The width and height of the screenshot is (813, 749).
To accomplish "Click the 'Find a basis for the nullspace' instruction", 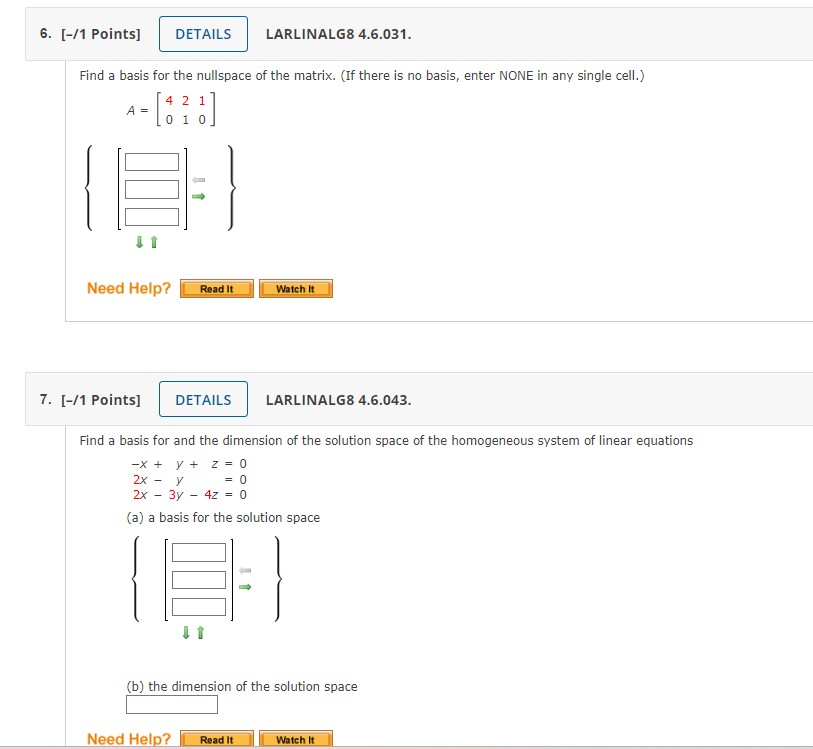I will (362, 76).
